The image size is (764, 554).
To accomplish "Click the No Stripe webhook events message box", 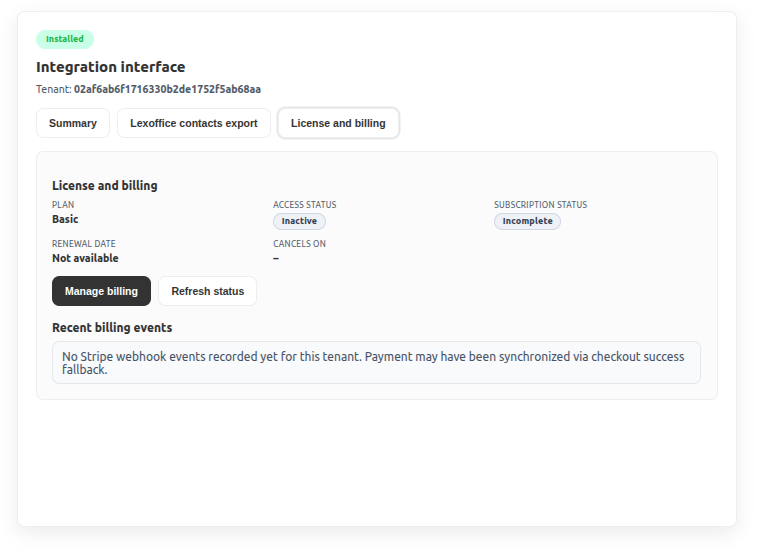I will 376,363.
